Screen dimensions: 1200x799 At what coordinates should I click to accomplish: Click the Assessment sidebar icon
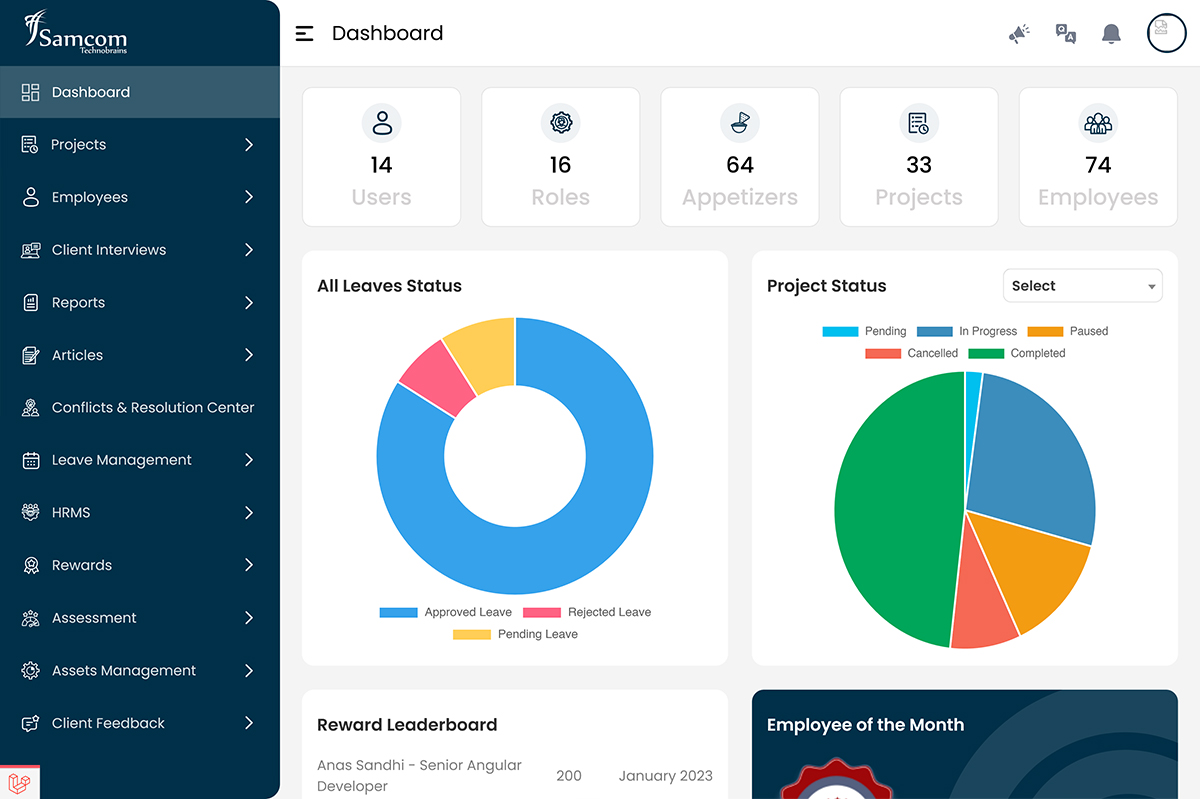(31, 618)
